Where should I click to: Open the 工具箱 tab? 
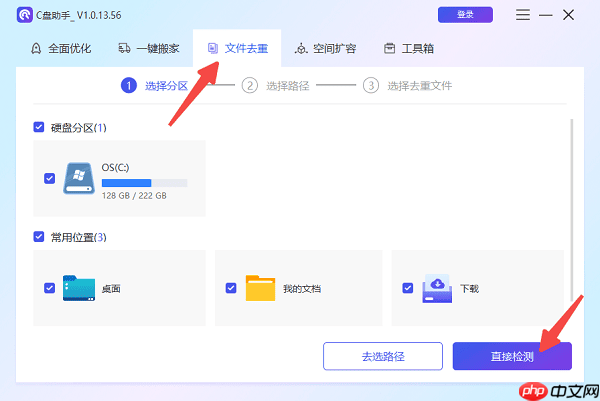409,49
